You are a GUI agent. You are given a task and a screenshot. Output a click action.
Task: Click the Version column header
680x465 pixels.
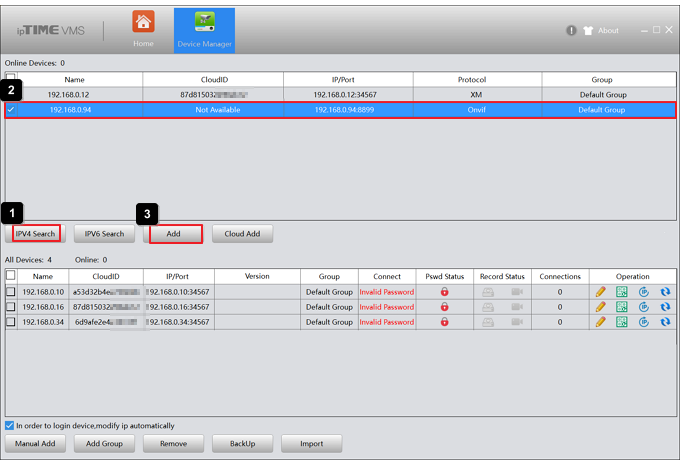pyautogui.click(x=257, y=276)
